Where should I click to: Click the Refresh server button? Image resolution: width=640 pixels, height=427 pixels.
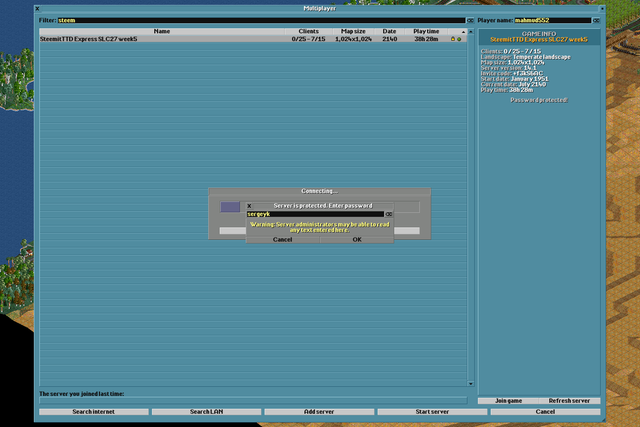point(569,401)
